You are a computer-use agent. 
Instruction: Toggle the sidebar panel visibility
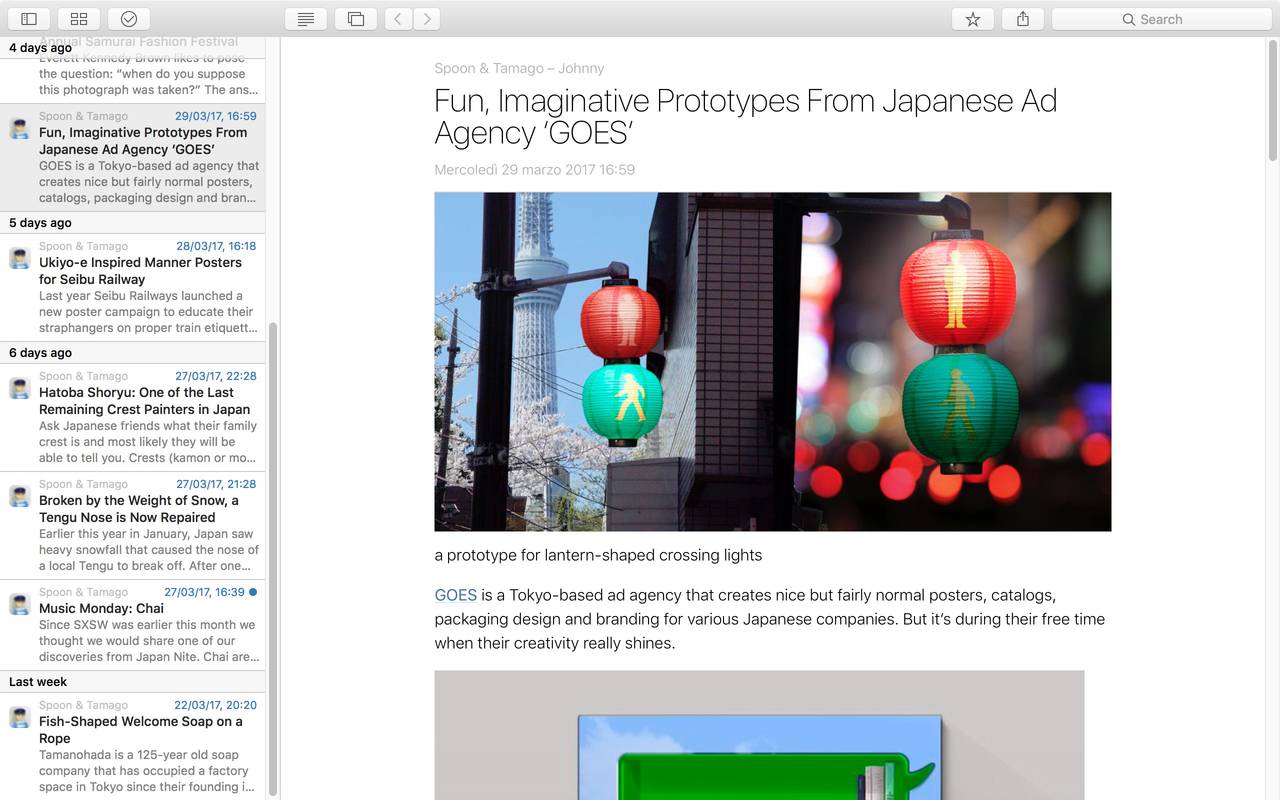point(29,18)
